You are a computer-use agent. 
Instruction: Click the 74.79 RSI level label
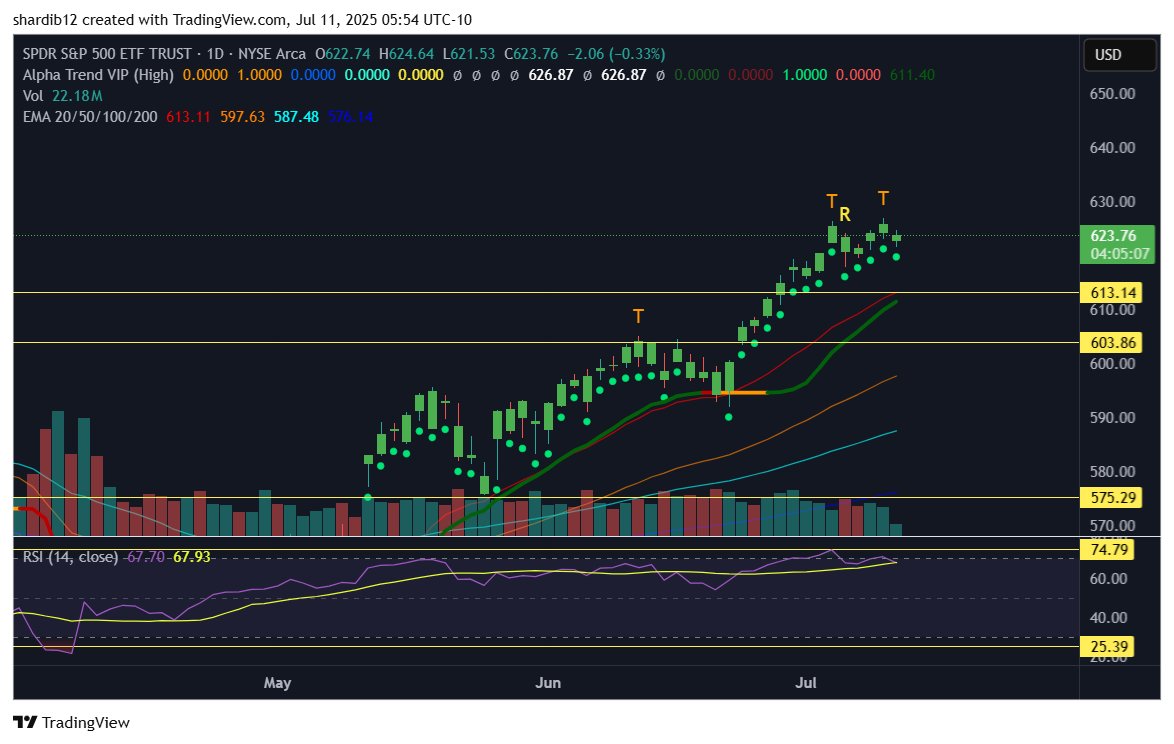pos(1108,550)
